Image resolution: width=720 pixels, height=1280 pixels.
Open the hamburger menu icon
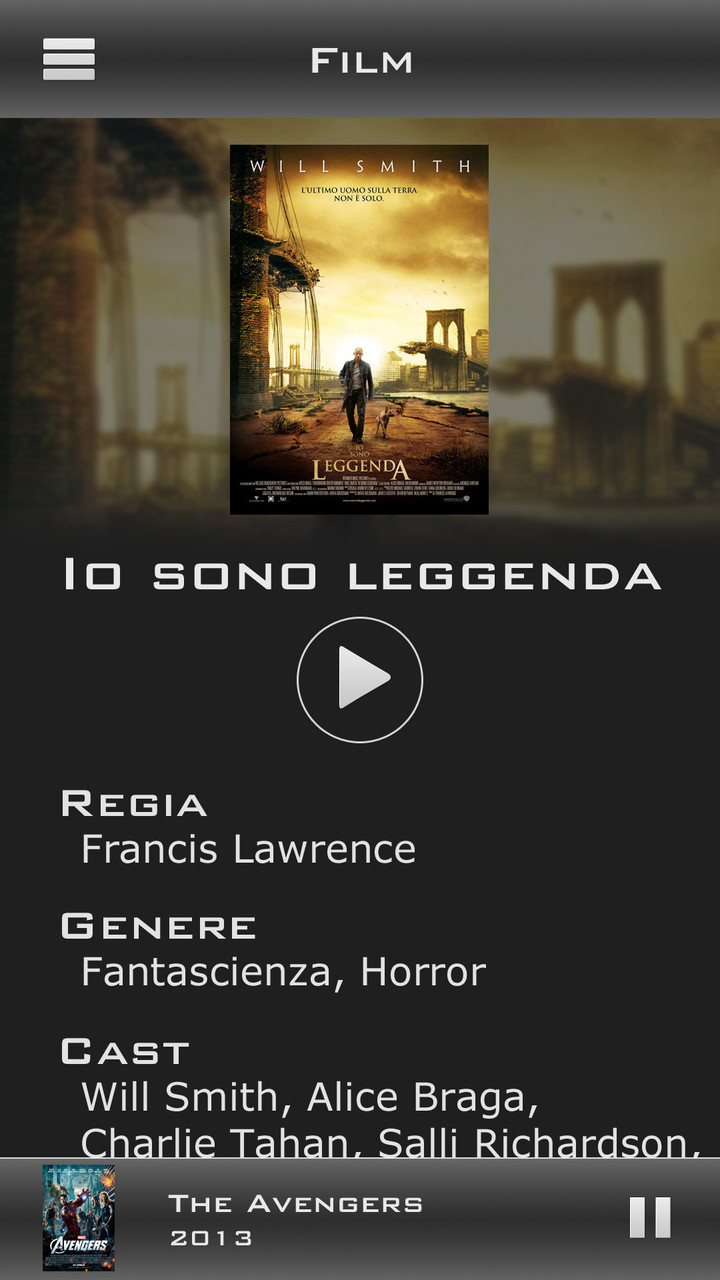coord(69,59)
